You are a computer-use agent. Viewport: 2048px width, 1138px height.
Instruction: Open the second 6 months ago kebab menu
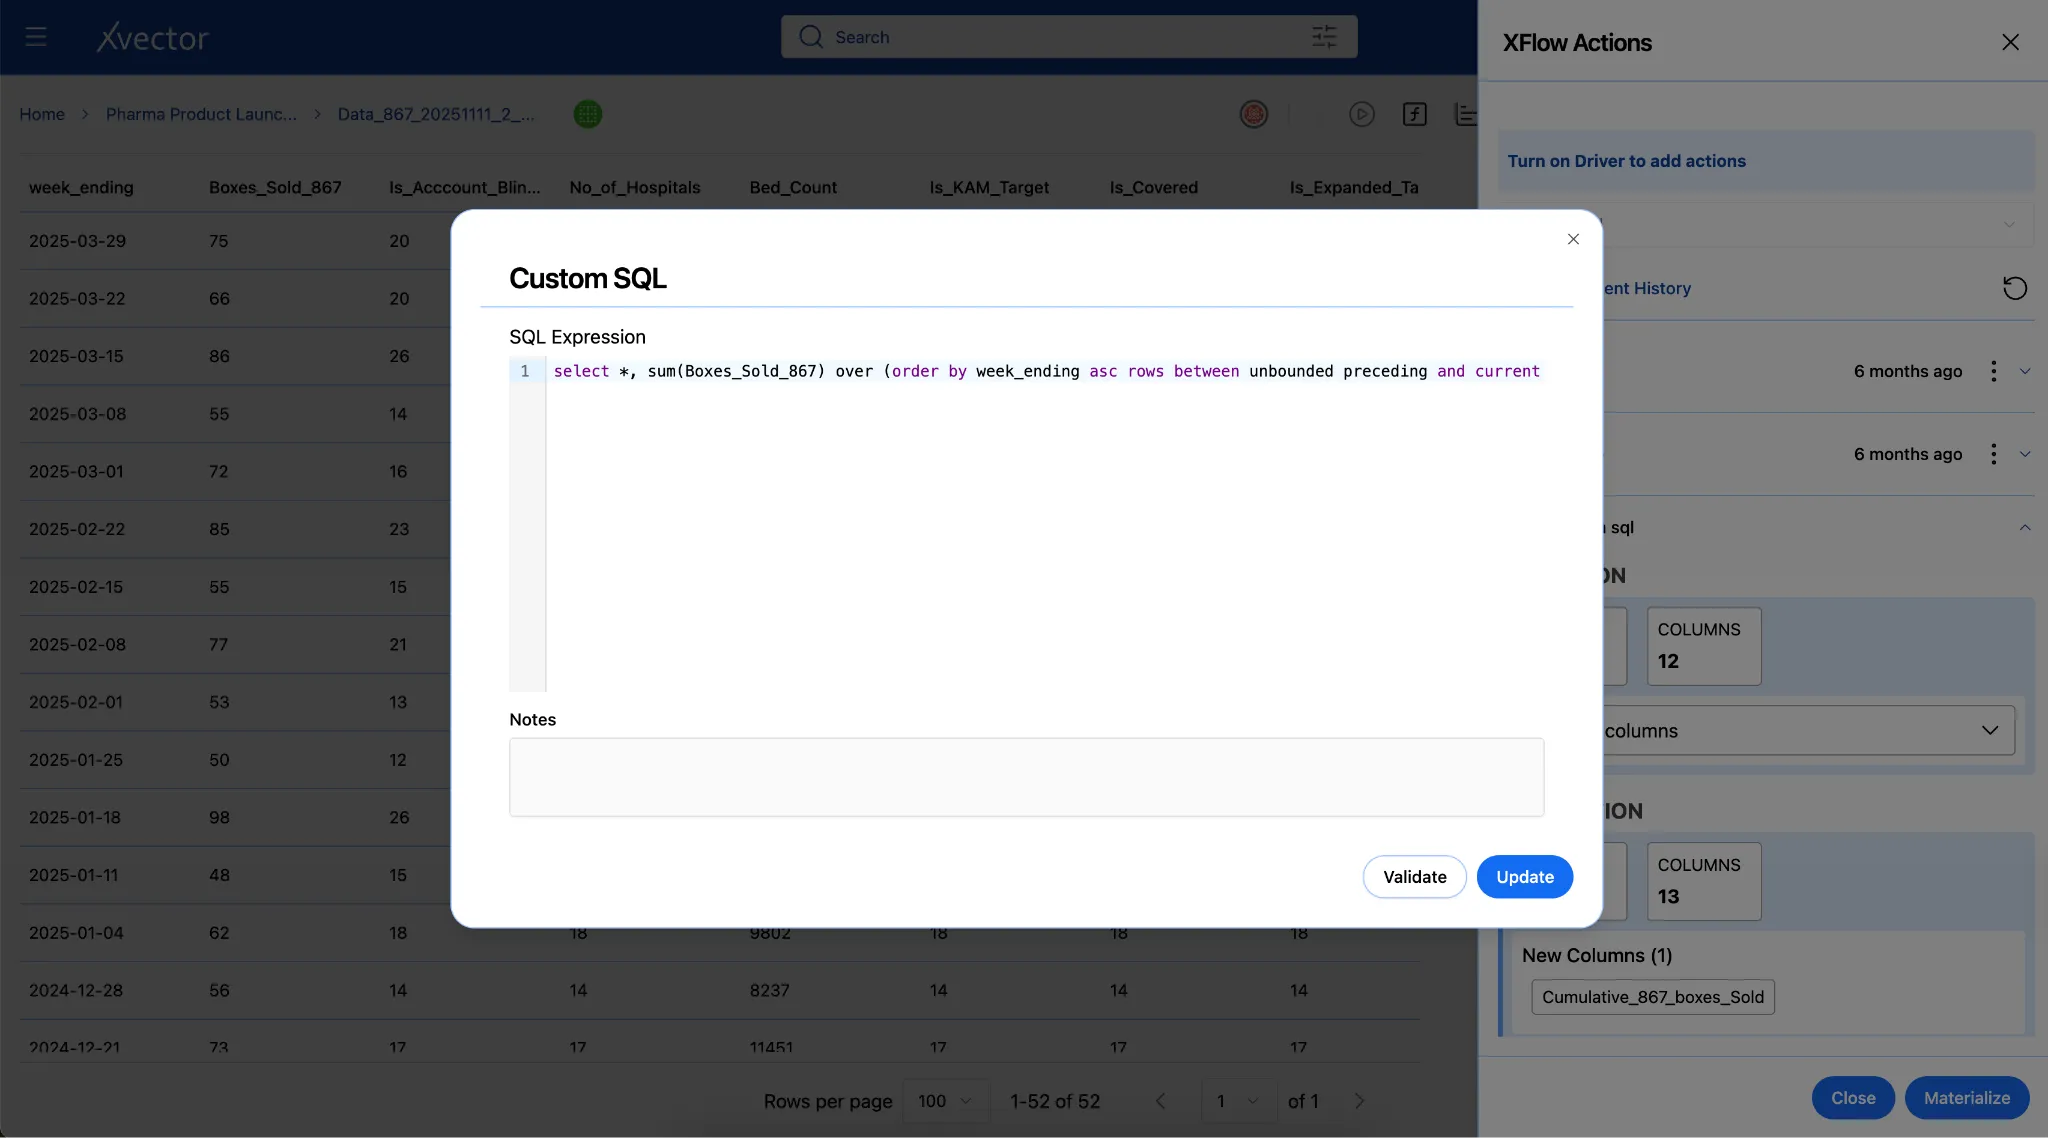click(1993, 454)
